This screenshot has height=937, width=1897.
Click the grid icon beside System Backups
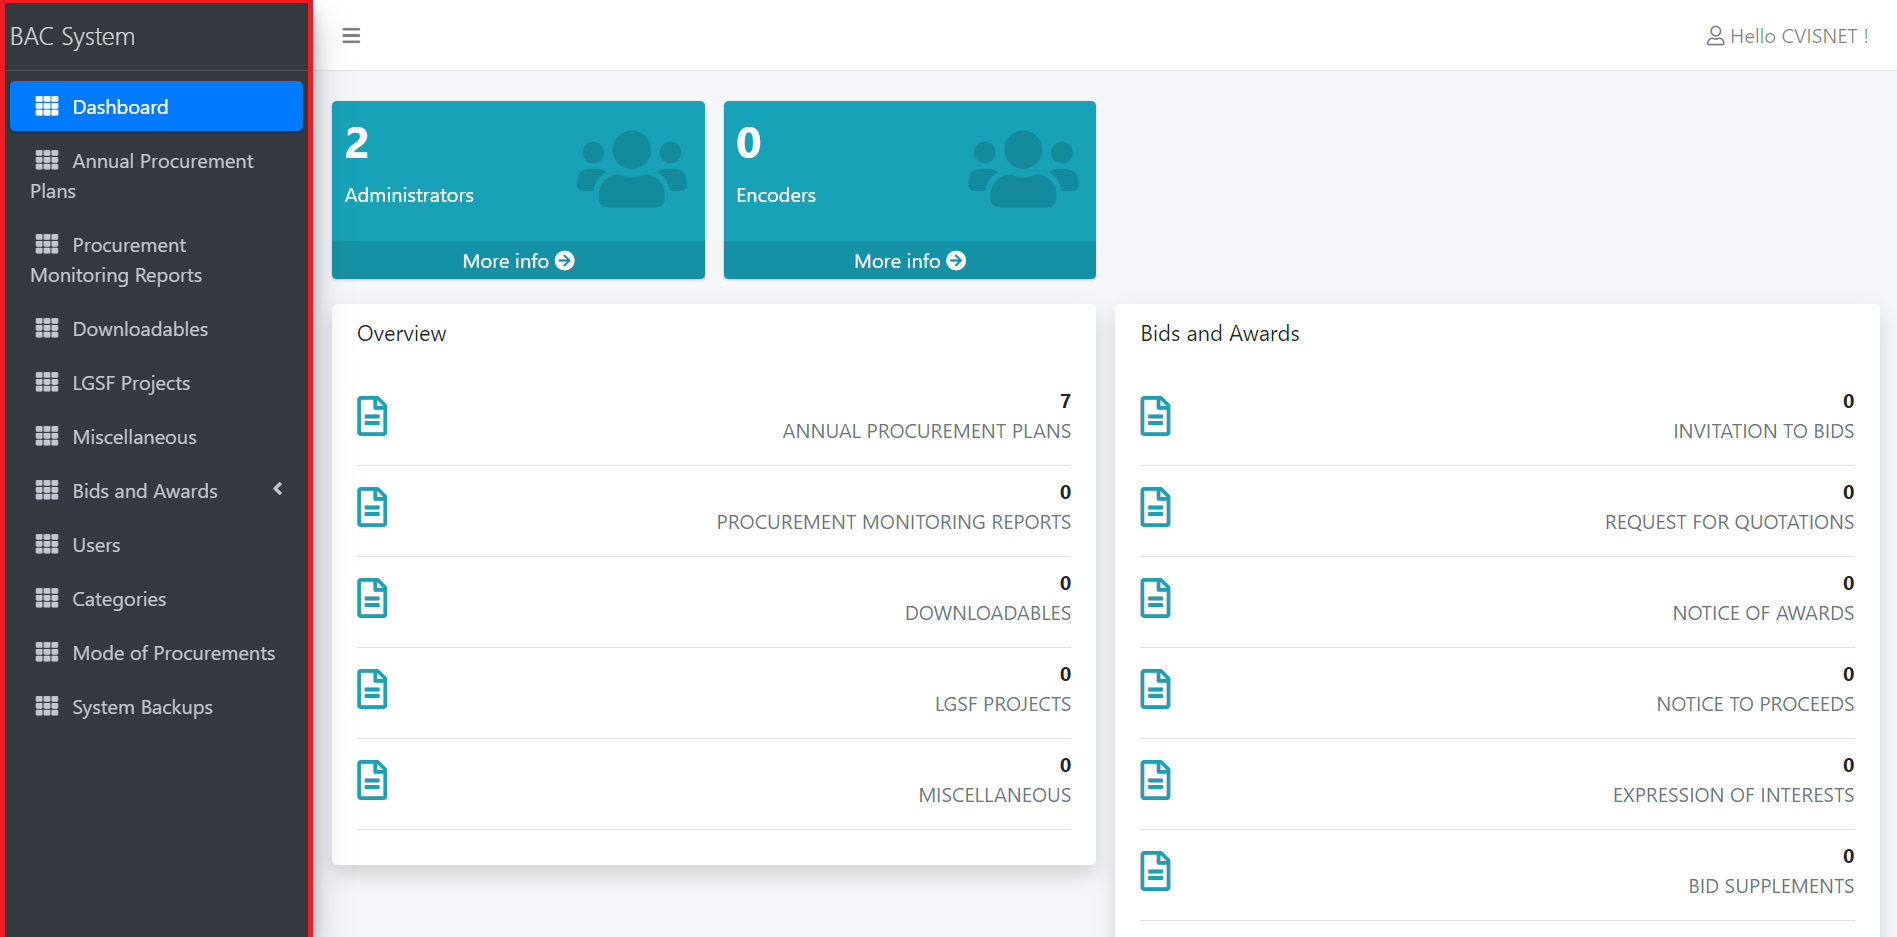click(x=47, y=706)
